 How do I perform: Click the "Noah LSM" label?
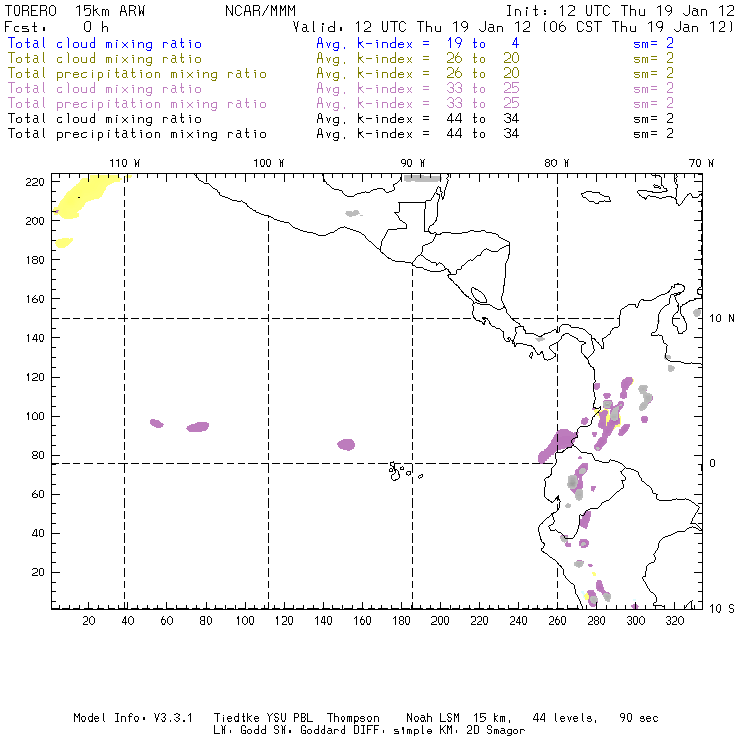433,718
